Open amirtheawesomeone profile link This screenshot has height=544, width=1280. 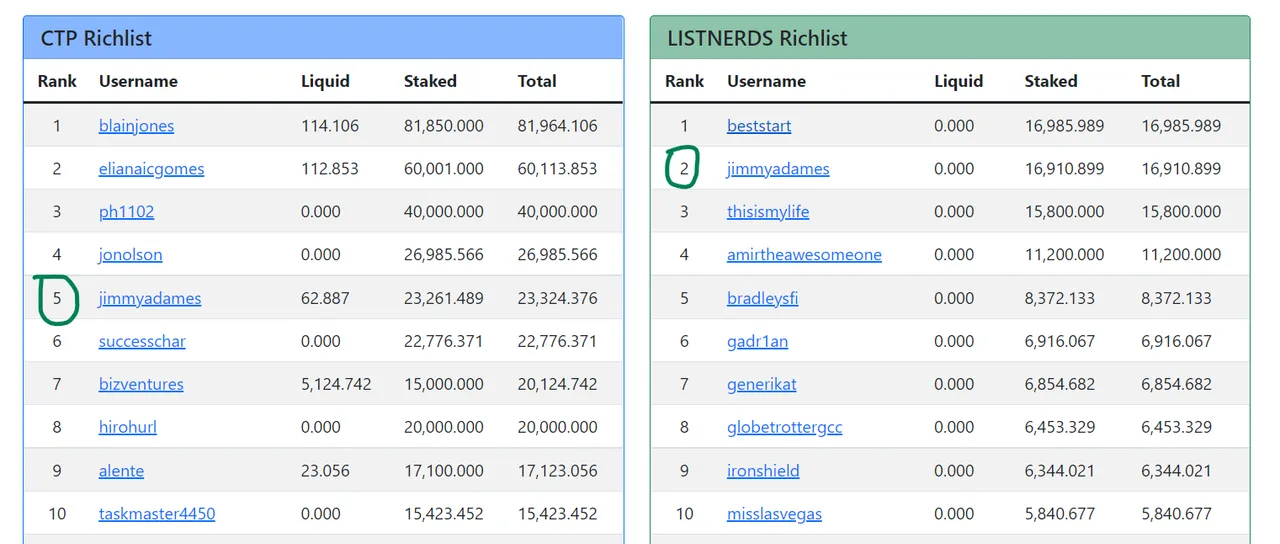[804, 255]
